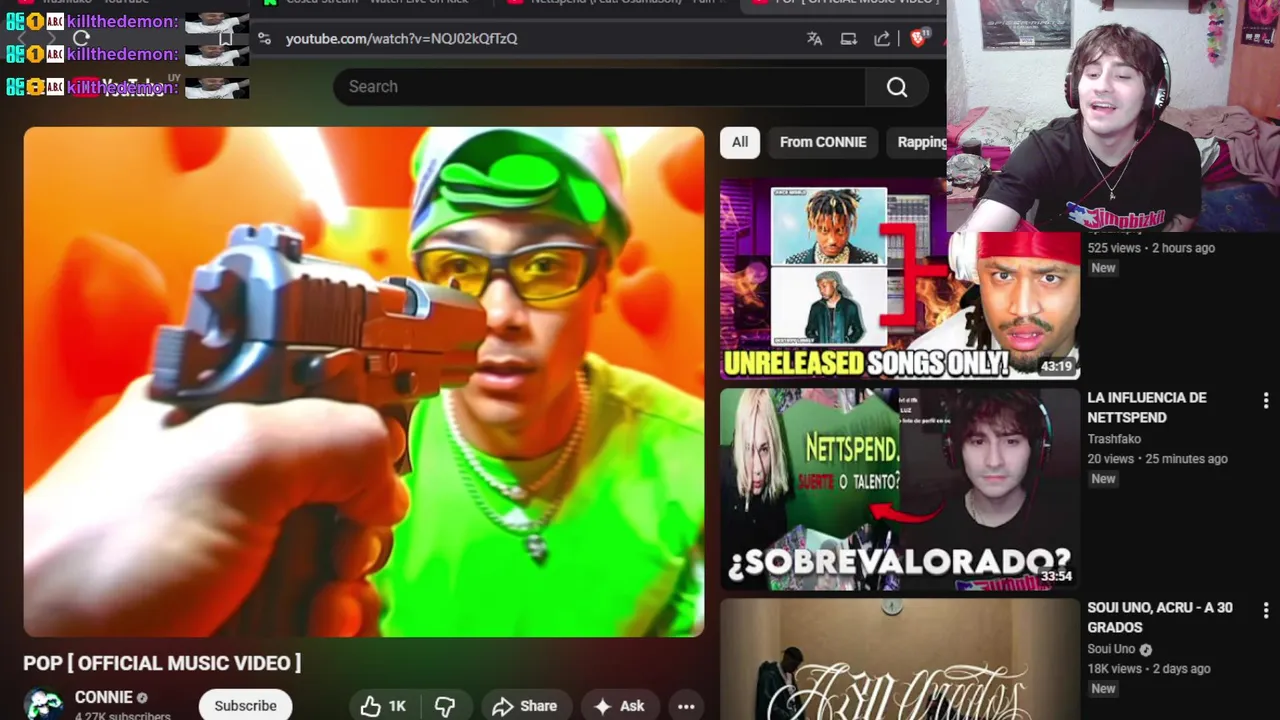Click the cast/install screen icon in address bar
Image resolution: width=1280 pixels, height=720 pixels.
848,38
